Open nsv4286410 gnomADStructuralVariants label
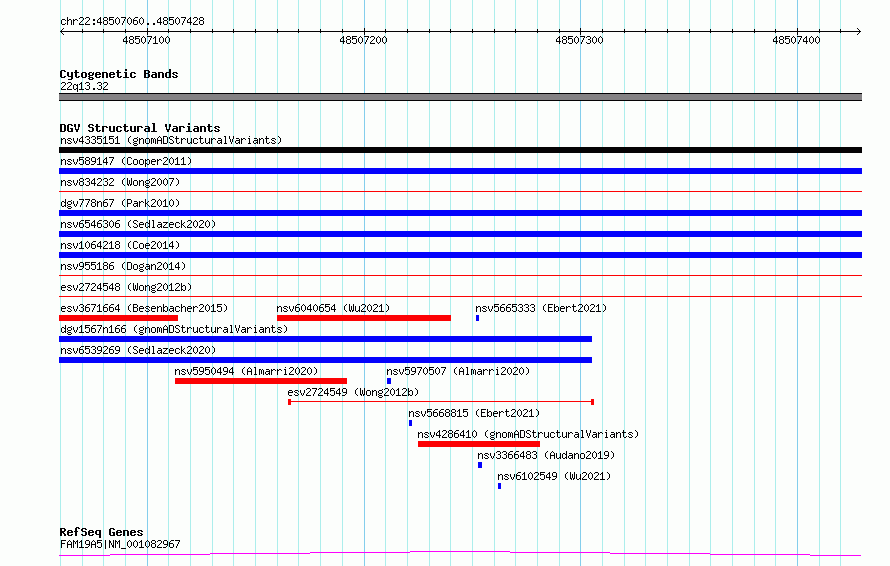The height and width of the screenshot is (566, 890). pyautogui.click(x=528, y=434)
